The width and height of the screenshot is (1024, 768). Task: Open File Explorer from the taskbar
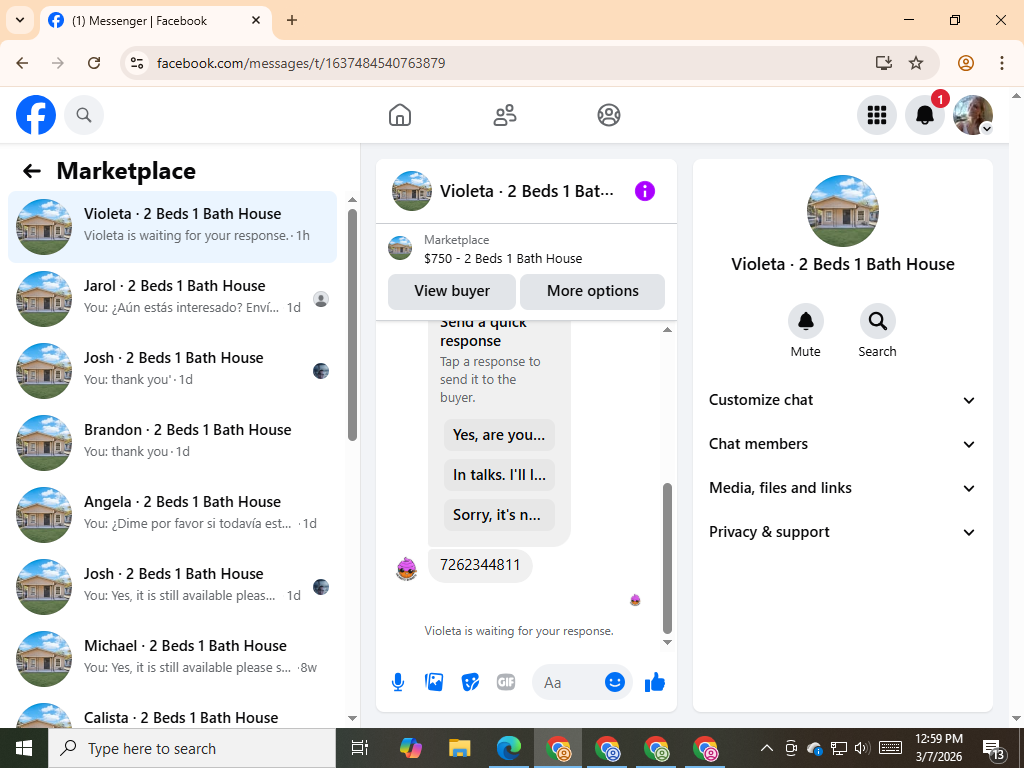click(x=460, y=748)
